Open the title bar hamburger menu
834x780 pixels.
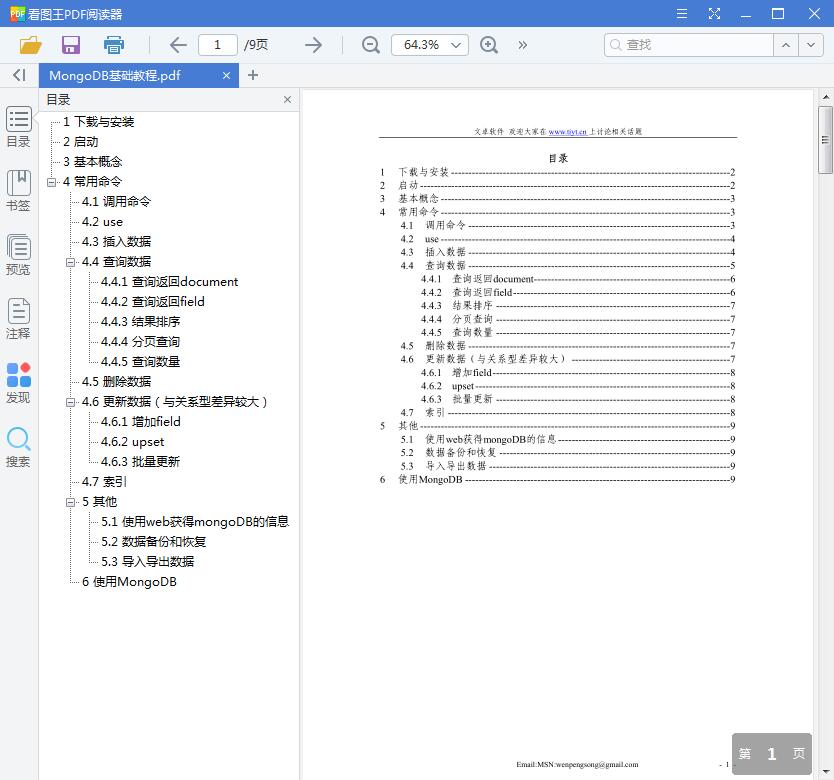(681, 14)
